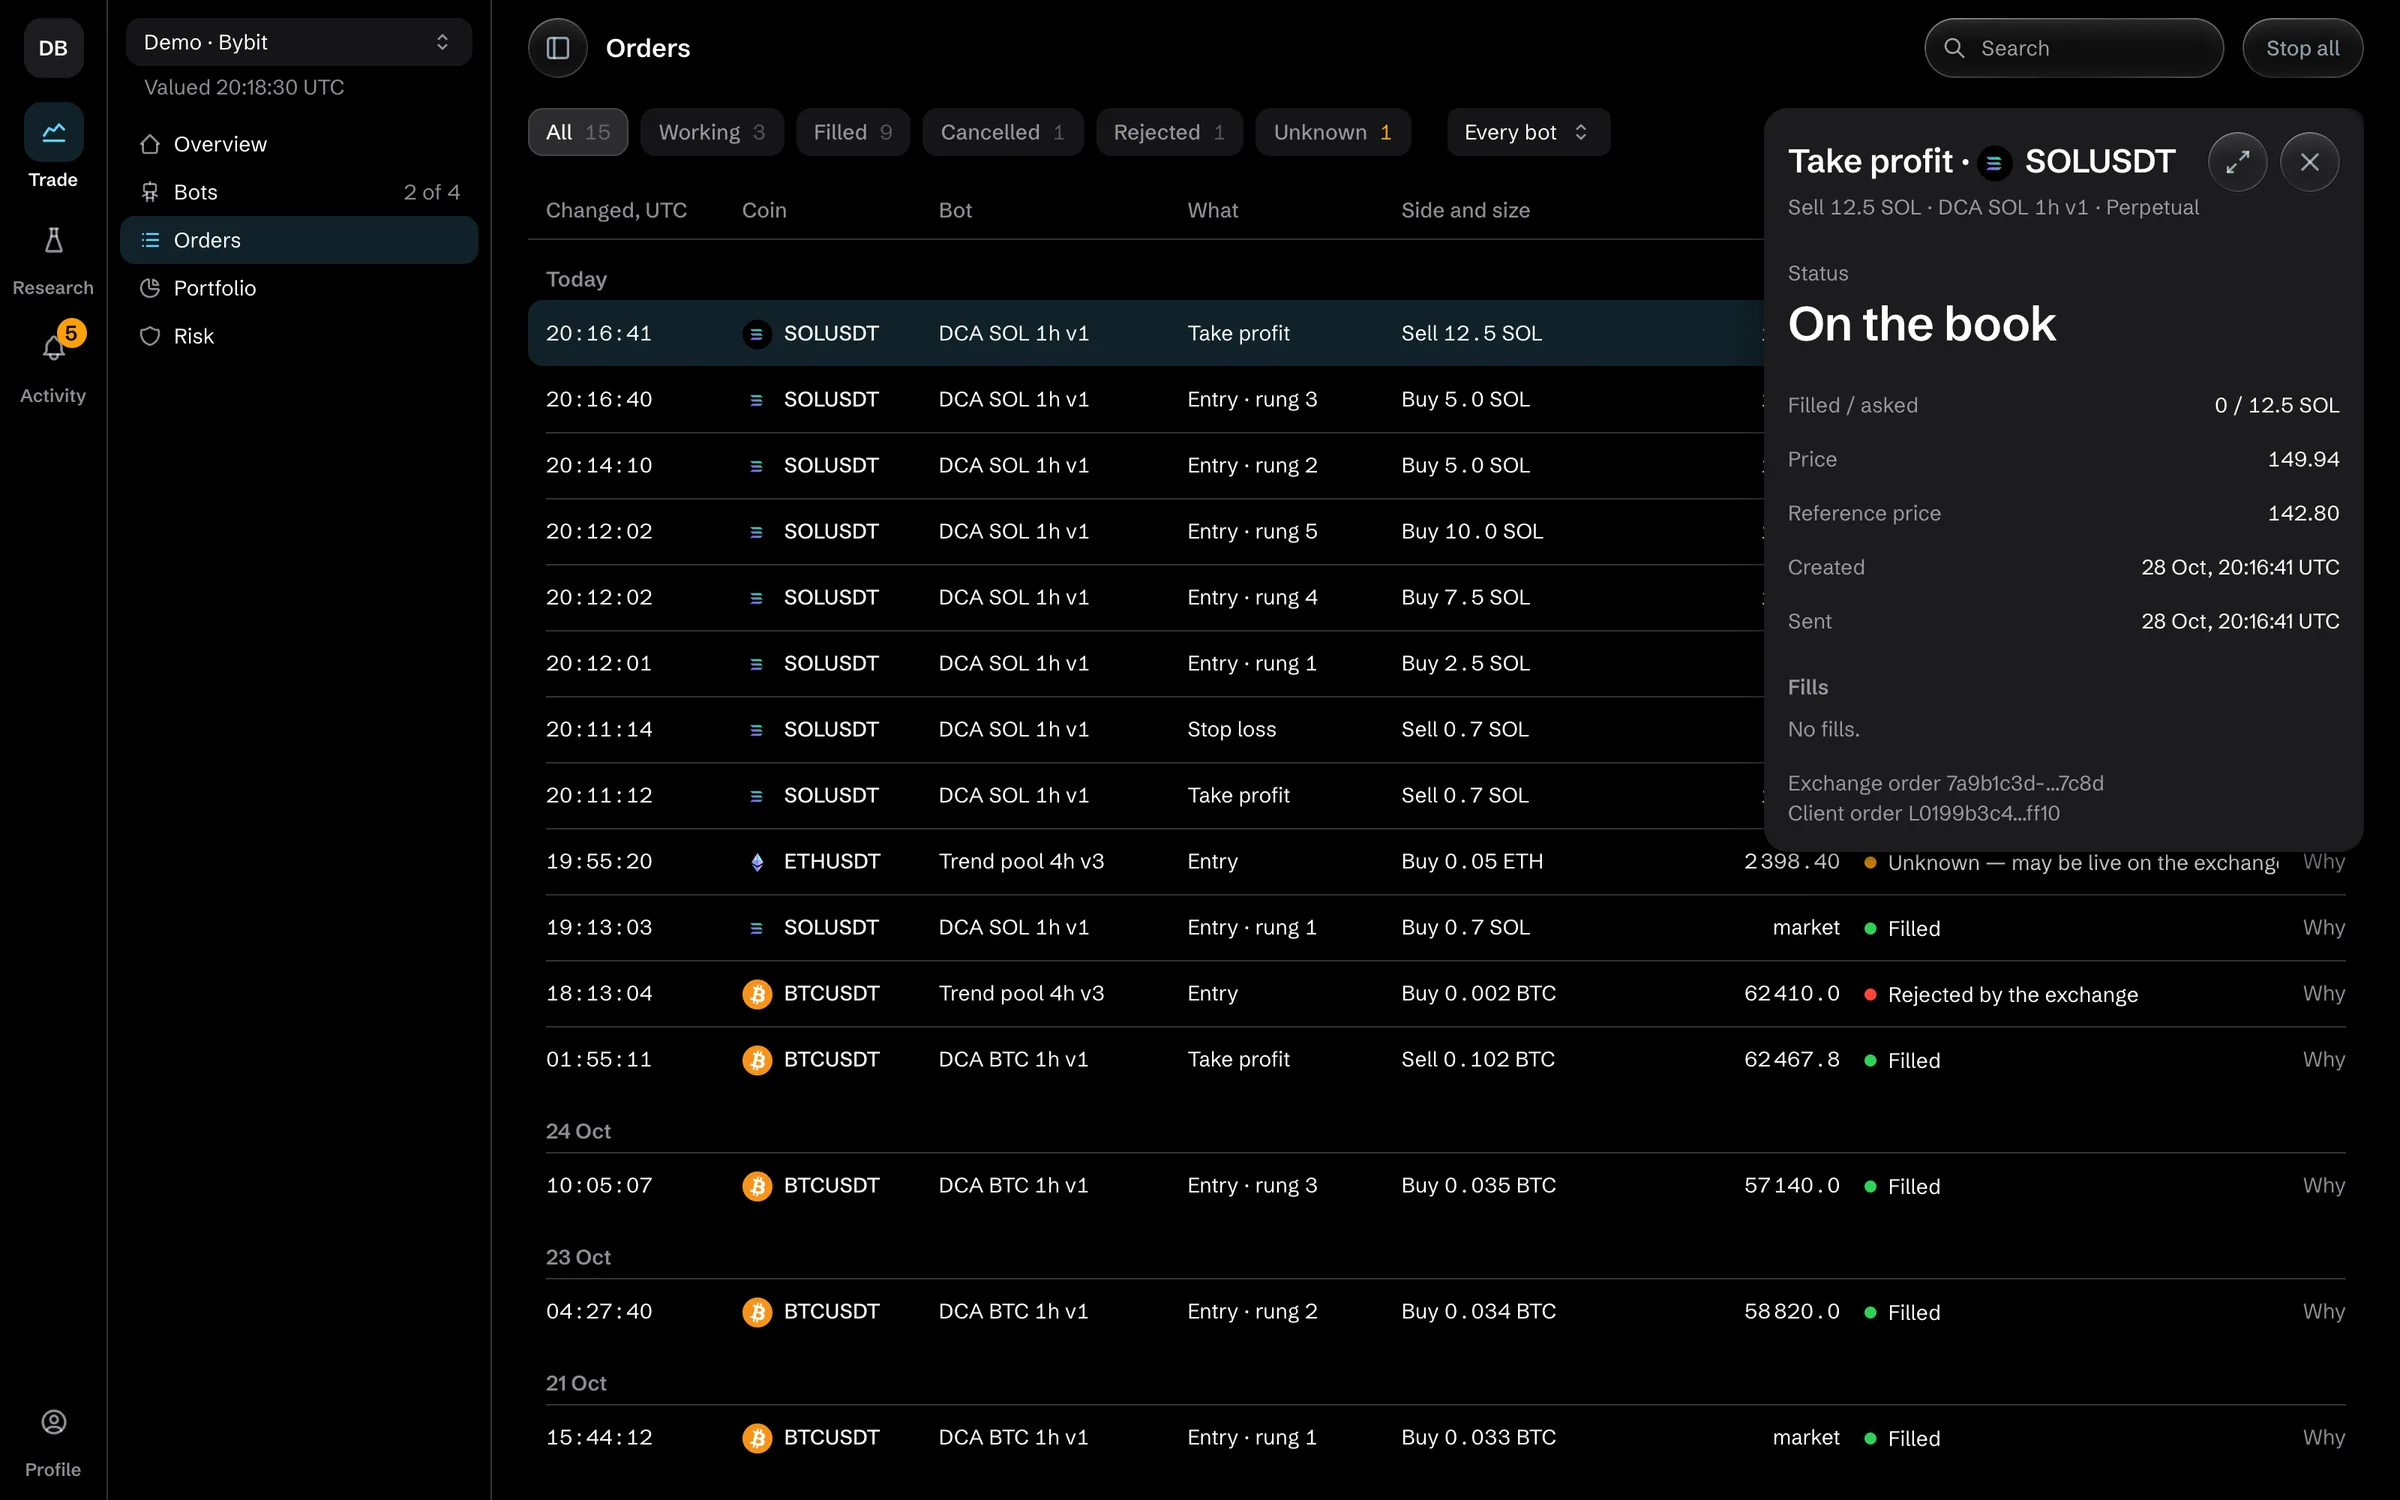
Task: Click the Search input field
Action: [x=2073, y=48]
